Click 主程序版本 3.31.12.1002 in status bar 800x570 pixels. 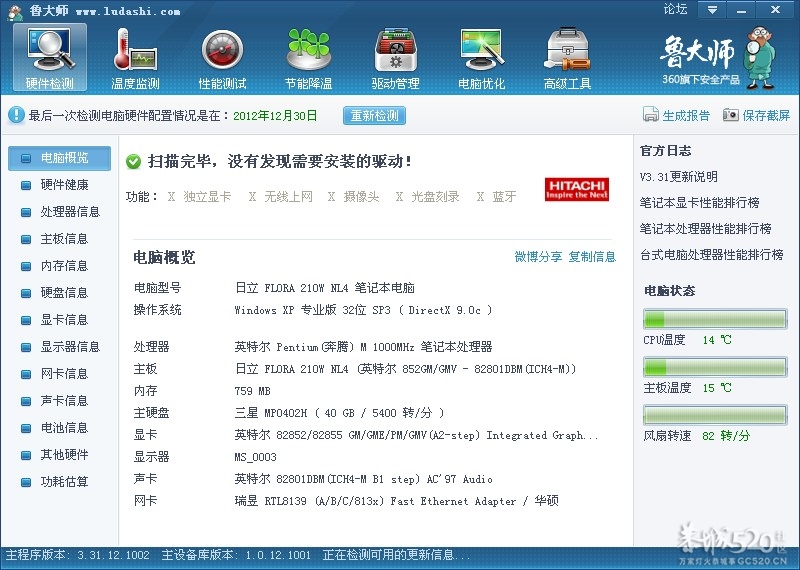point(78,555)
